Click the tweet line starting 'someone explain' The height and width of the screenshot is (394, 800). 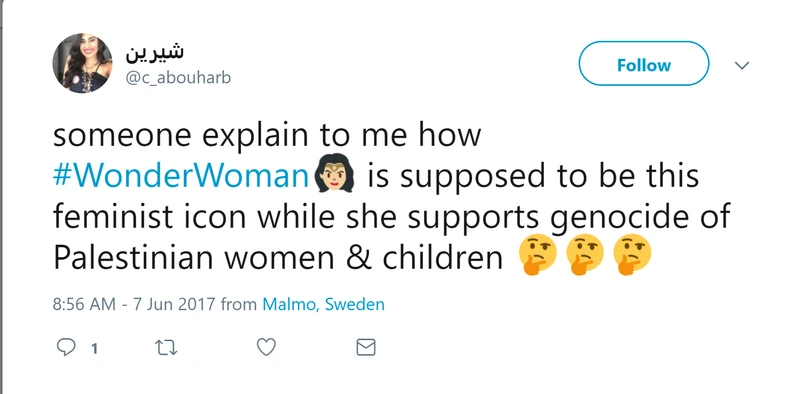coord(267,135)
